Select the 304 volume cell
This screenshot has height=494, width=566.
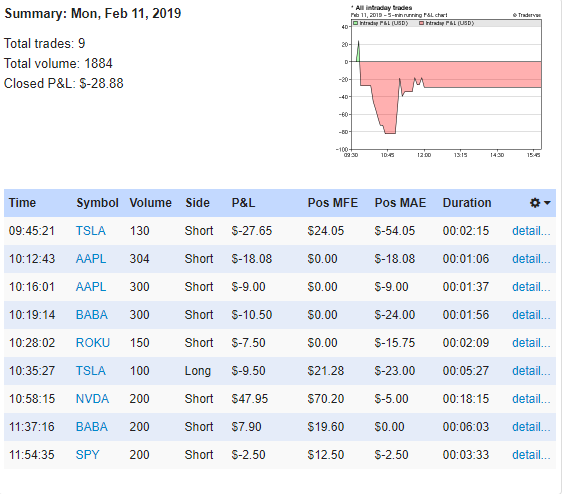pos(139,259)
